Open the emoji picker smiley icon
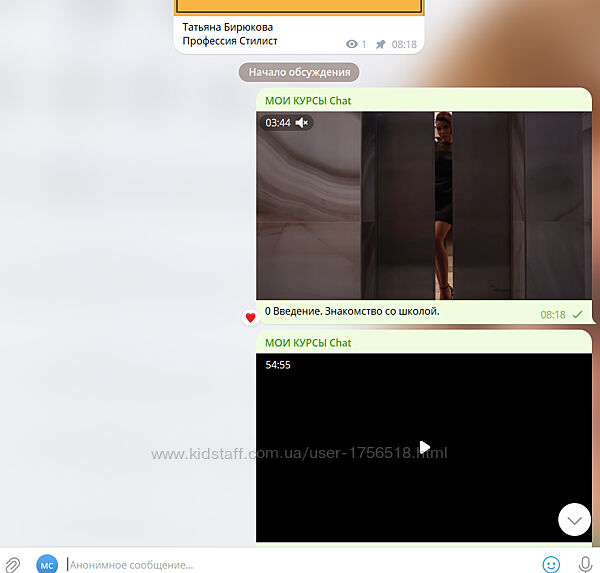Screen dimensions: 600x573 (x=550, y=564)
